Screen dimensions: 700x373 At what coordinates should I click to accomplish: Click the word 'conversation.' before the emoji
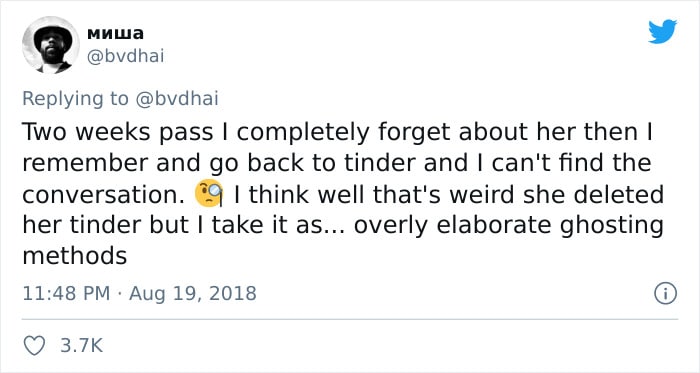click(x=103, y=195)
